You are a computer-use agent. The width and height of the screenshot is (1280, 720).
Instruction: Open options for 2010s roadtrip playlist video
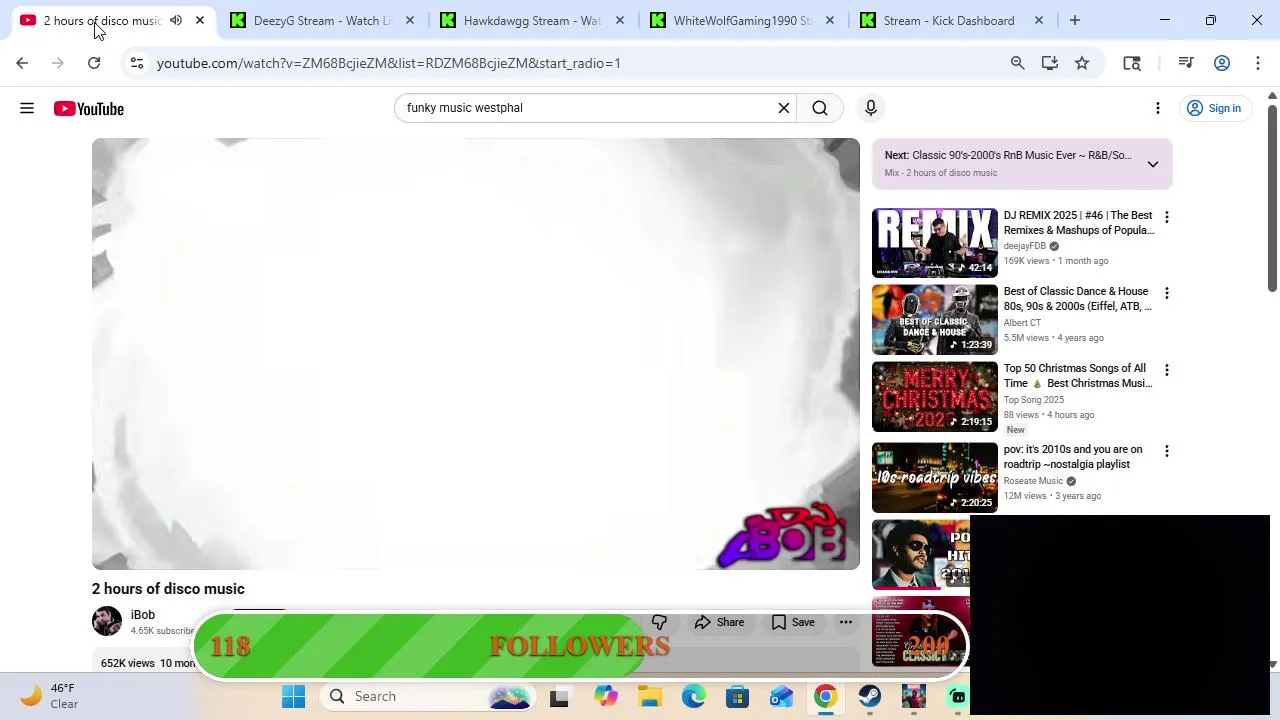1166,451
